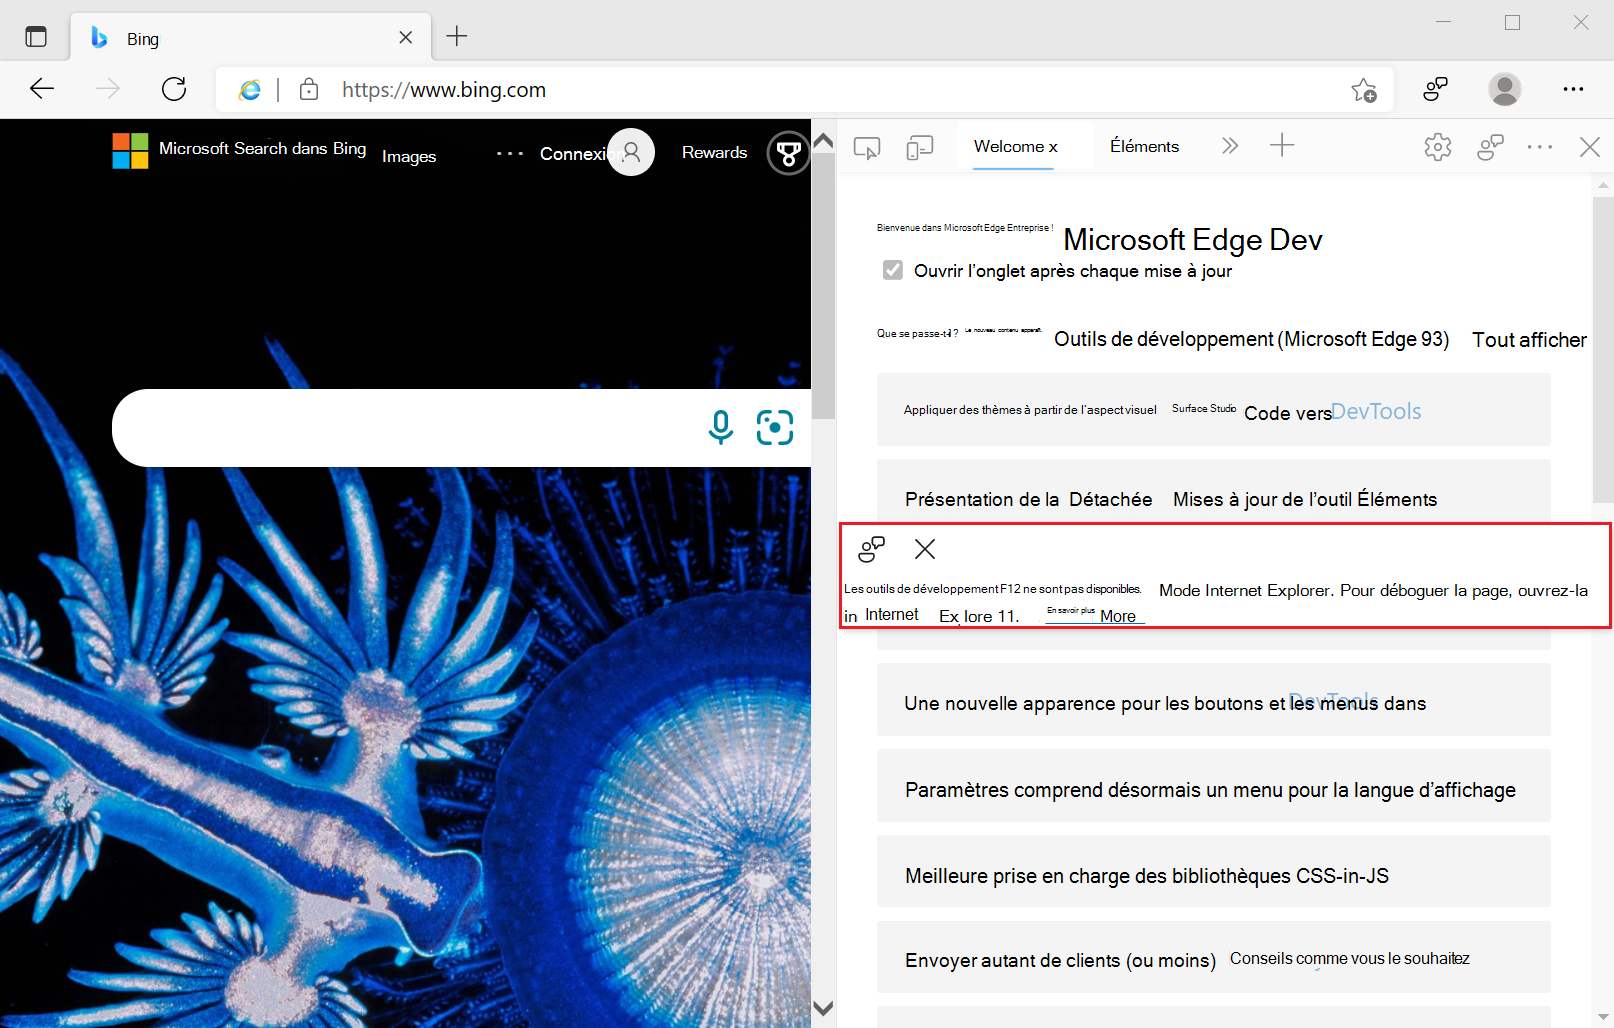Open the user profile avatar
1614x1028 pixels.
coord(1504,89)
